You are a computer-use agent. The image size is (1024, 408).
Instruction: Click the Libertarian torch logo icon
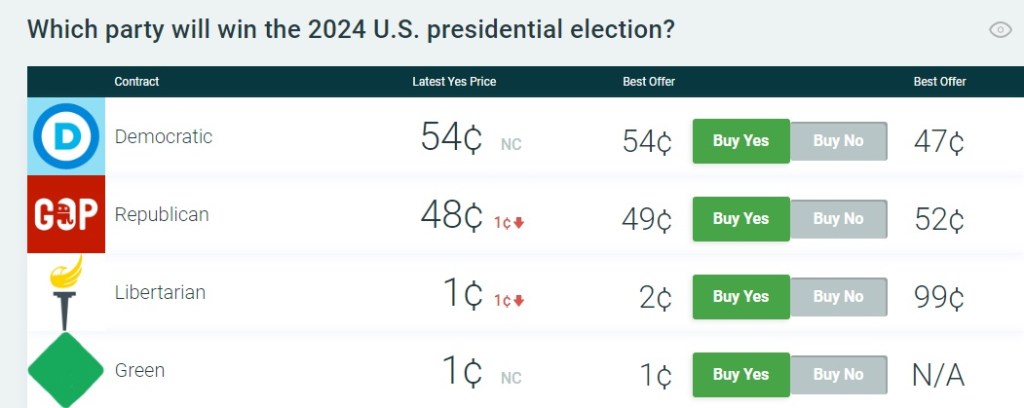click(66, 292)
